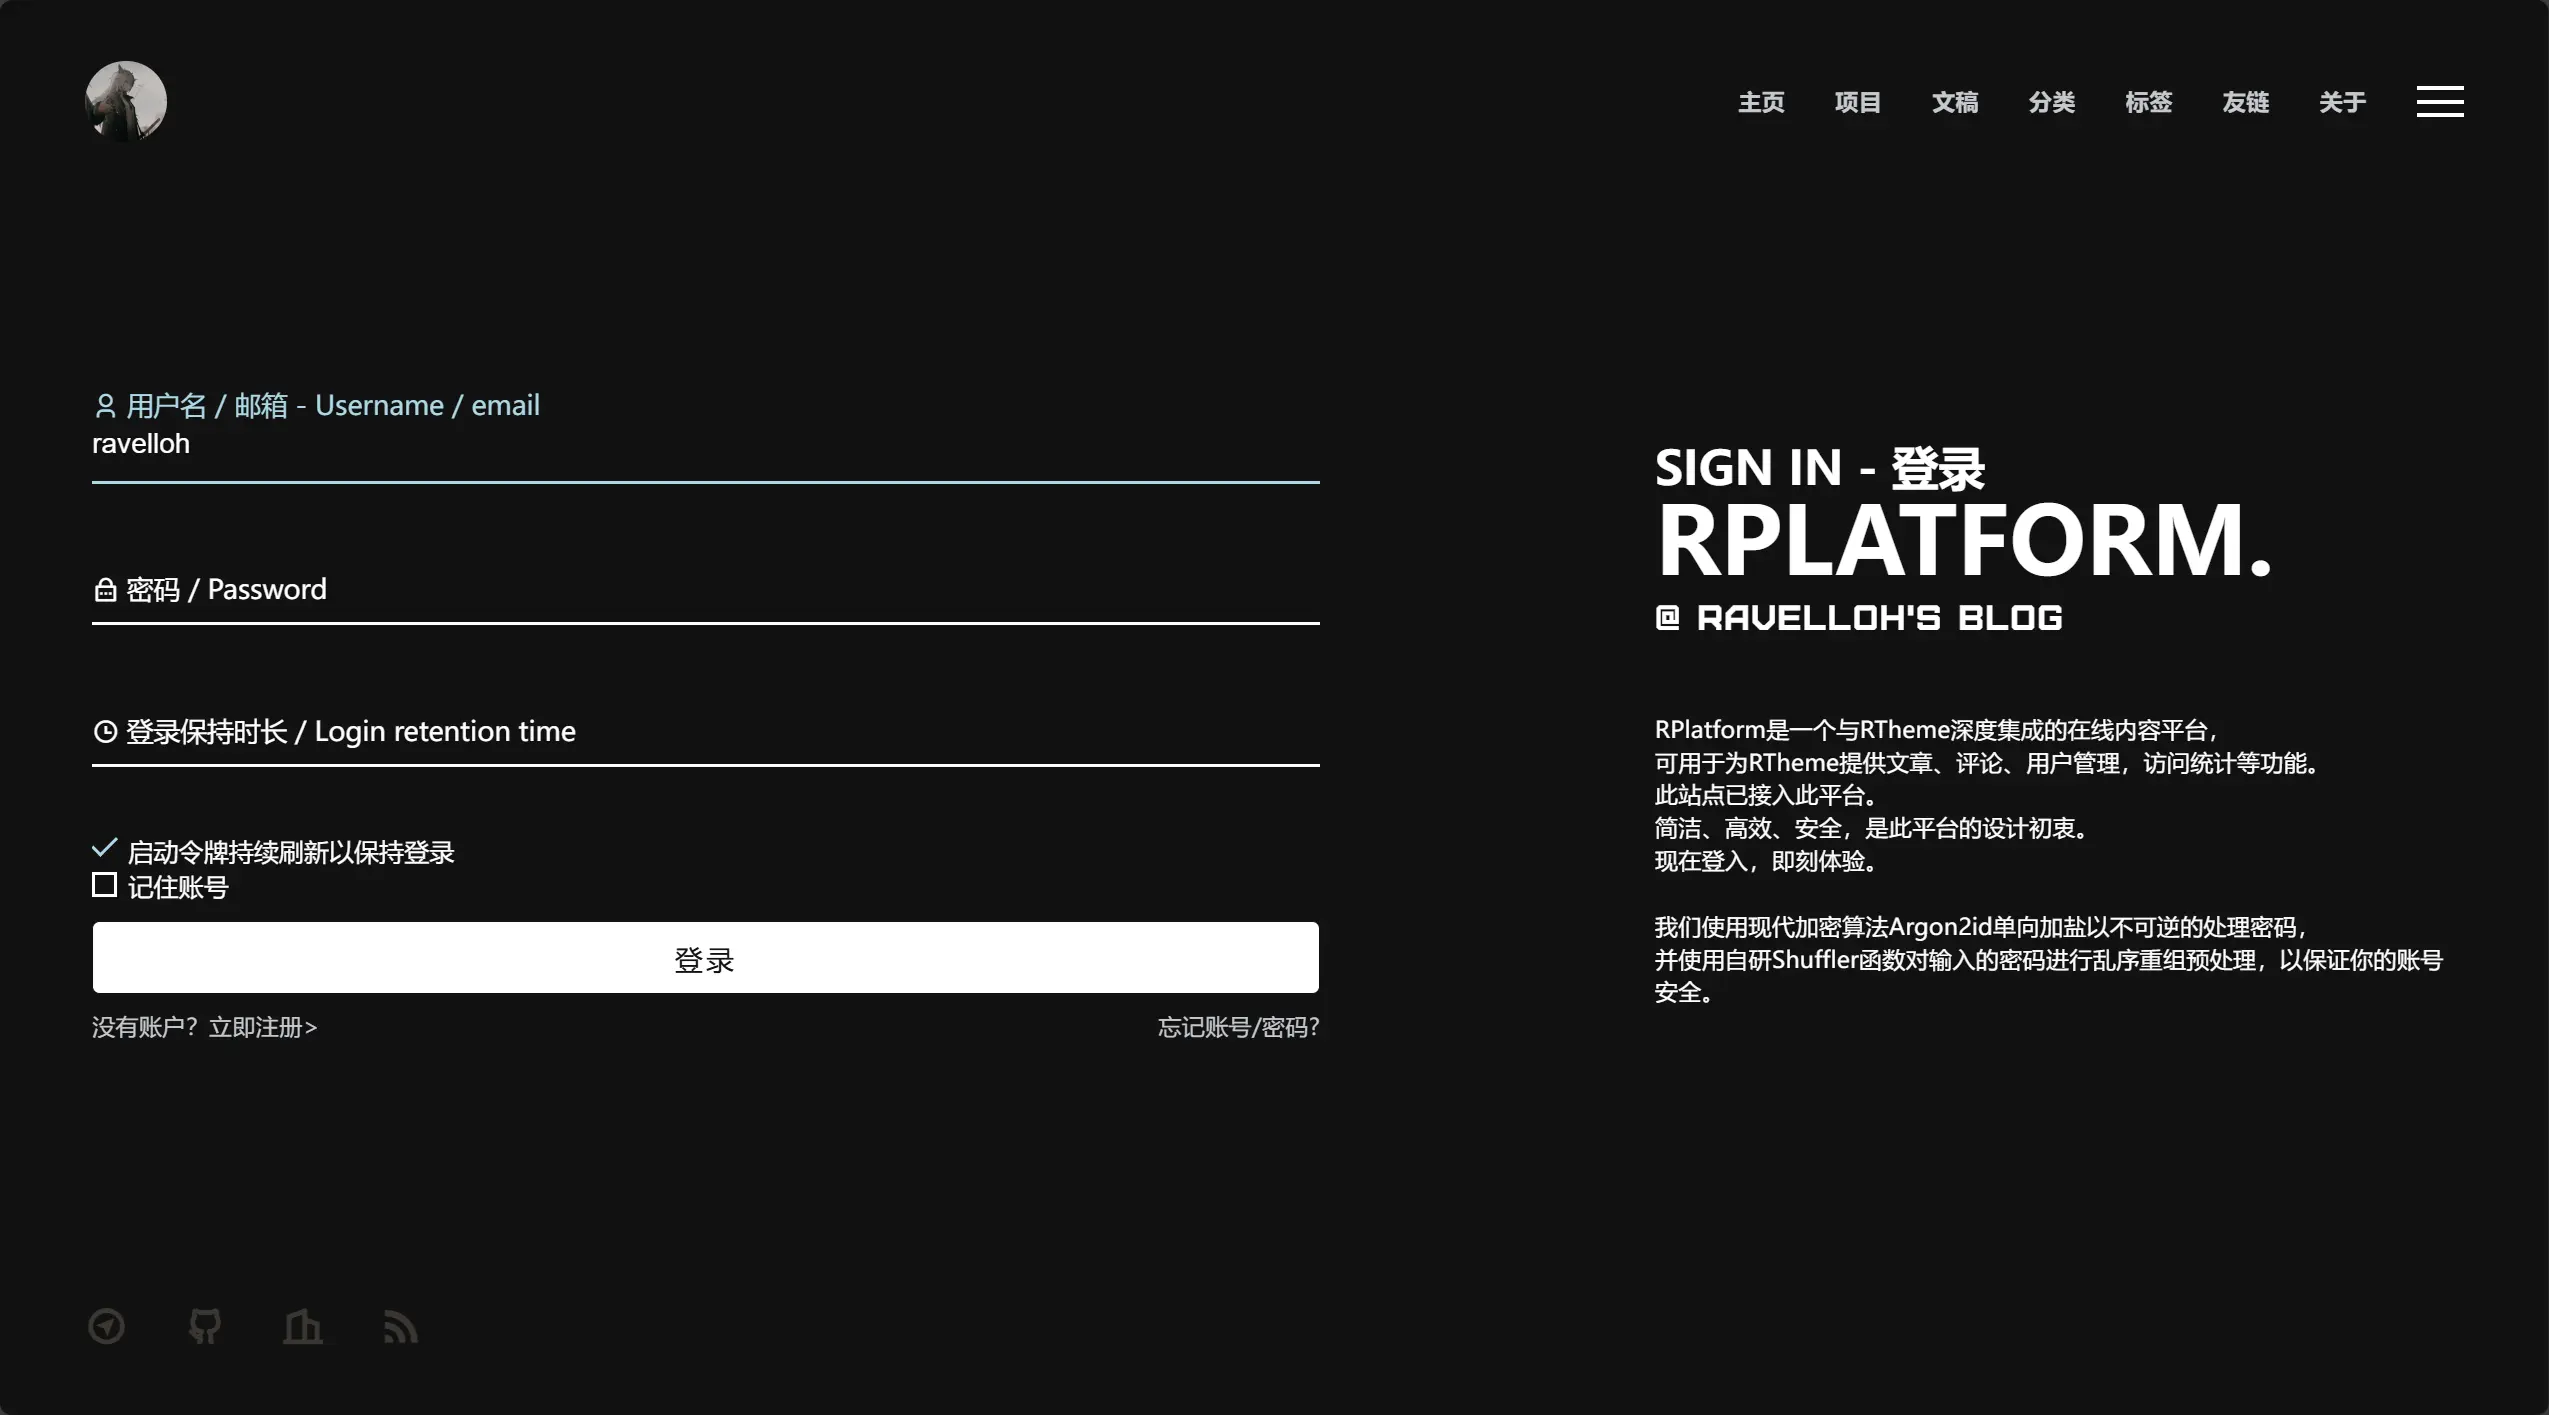The height and width of the screenshot is (1415, 2549).
Task: Open 项目 in navigation
Action: pos(1858,102)
